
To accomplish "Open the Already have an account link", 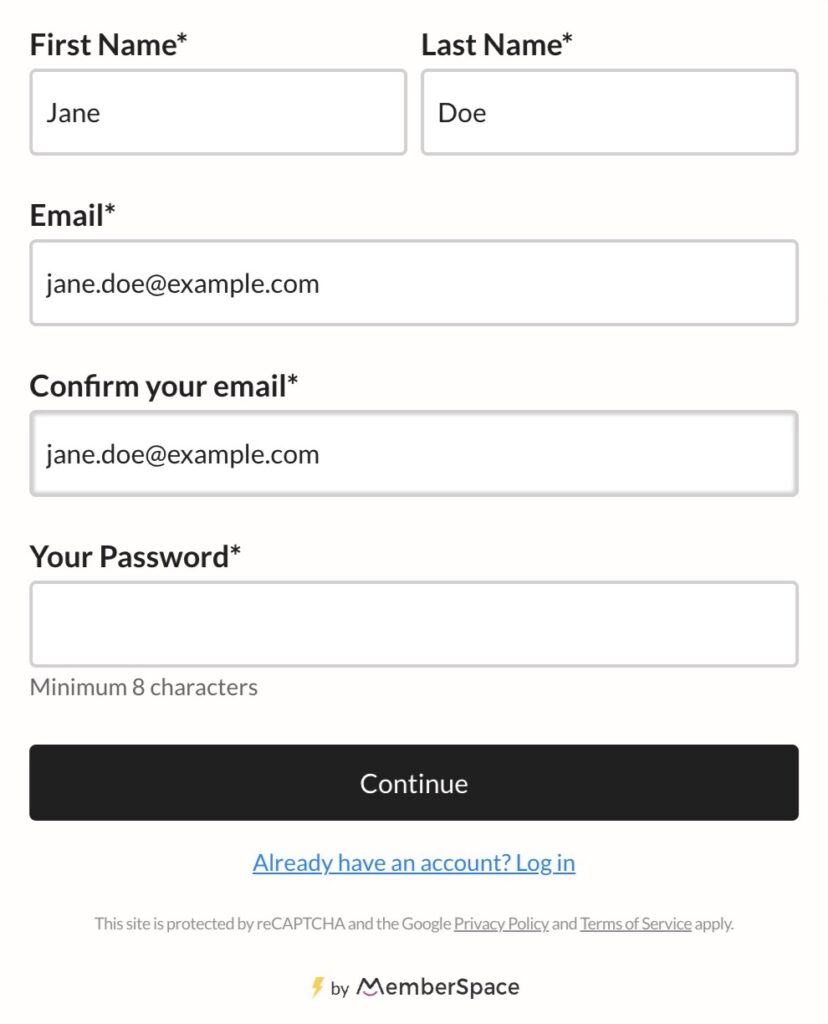I will point(414,863).
